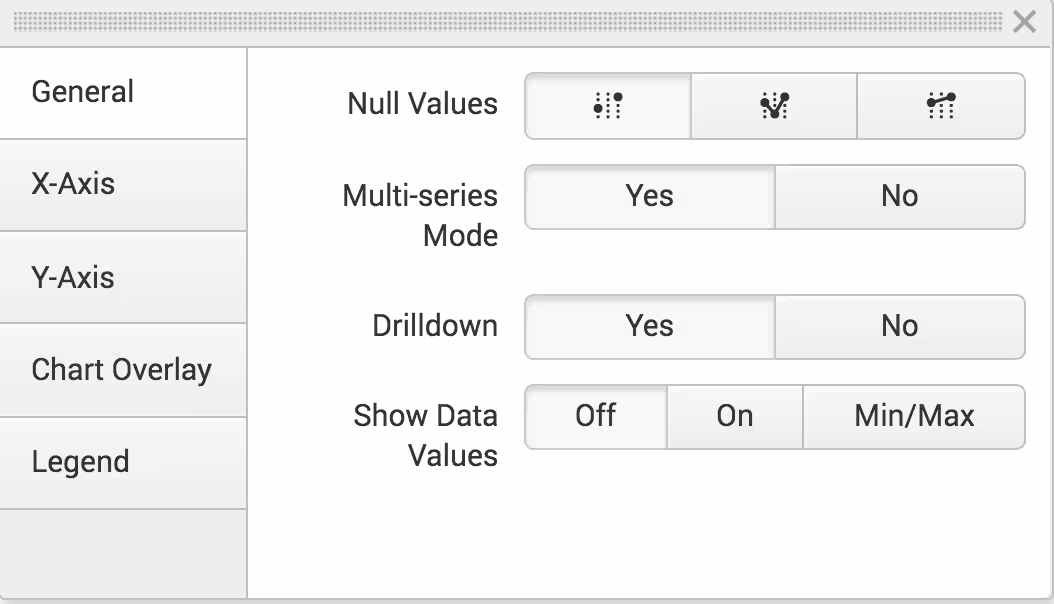Open the General tab
This screenshot has height=604, width=1054.
[x=123, y=92]
